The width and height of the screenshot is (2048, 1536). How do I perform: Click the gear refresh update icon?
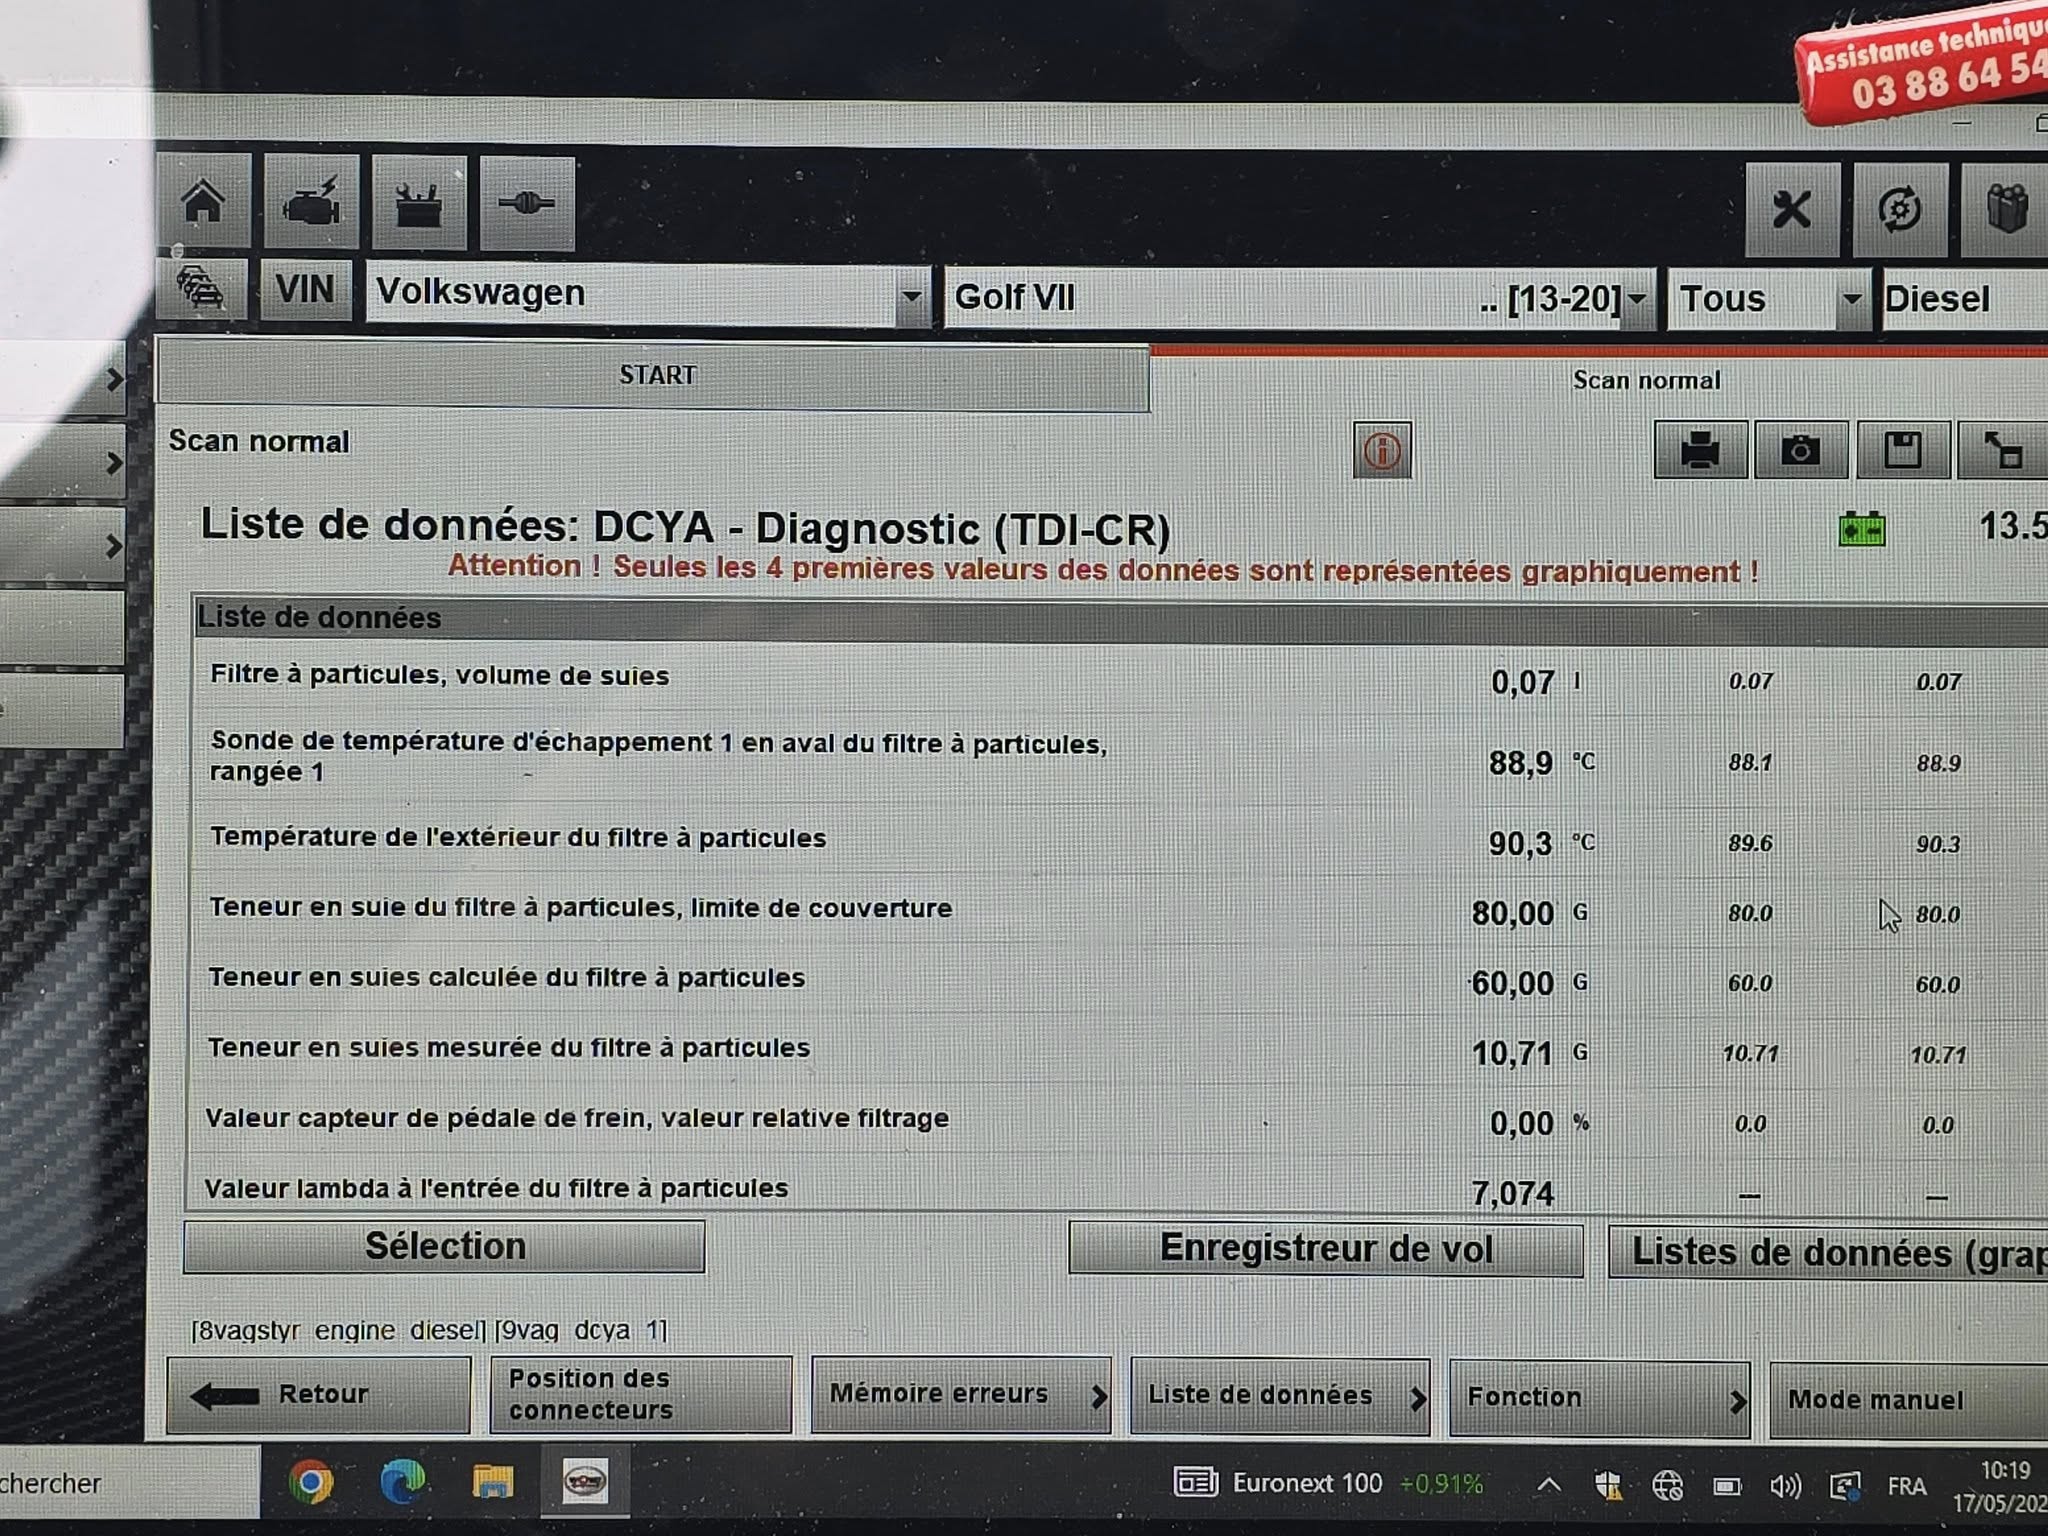(1900, 210)
